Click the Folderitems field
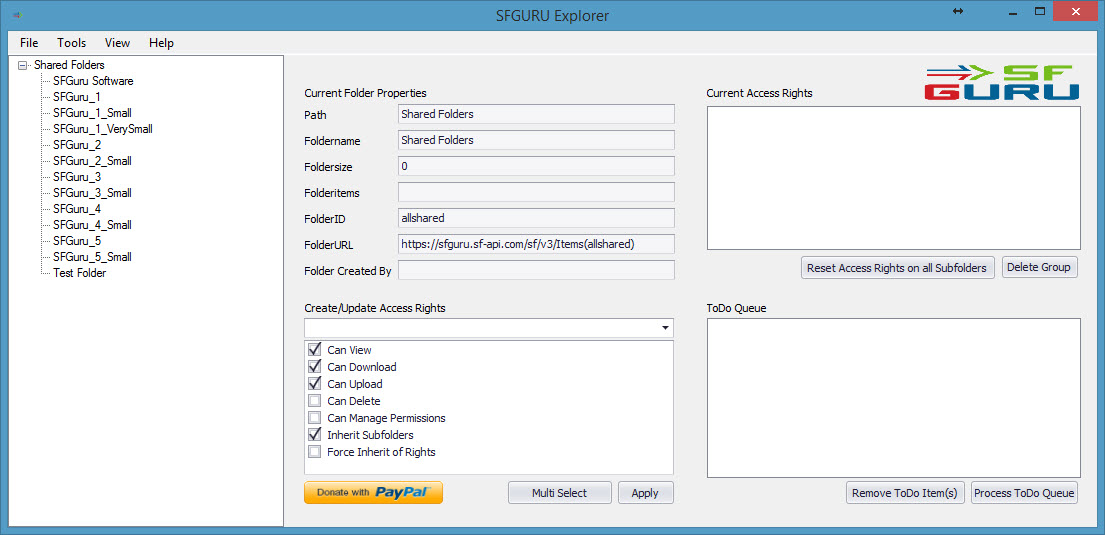1105x535 pixels. tap(536, 192)
